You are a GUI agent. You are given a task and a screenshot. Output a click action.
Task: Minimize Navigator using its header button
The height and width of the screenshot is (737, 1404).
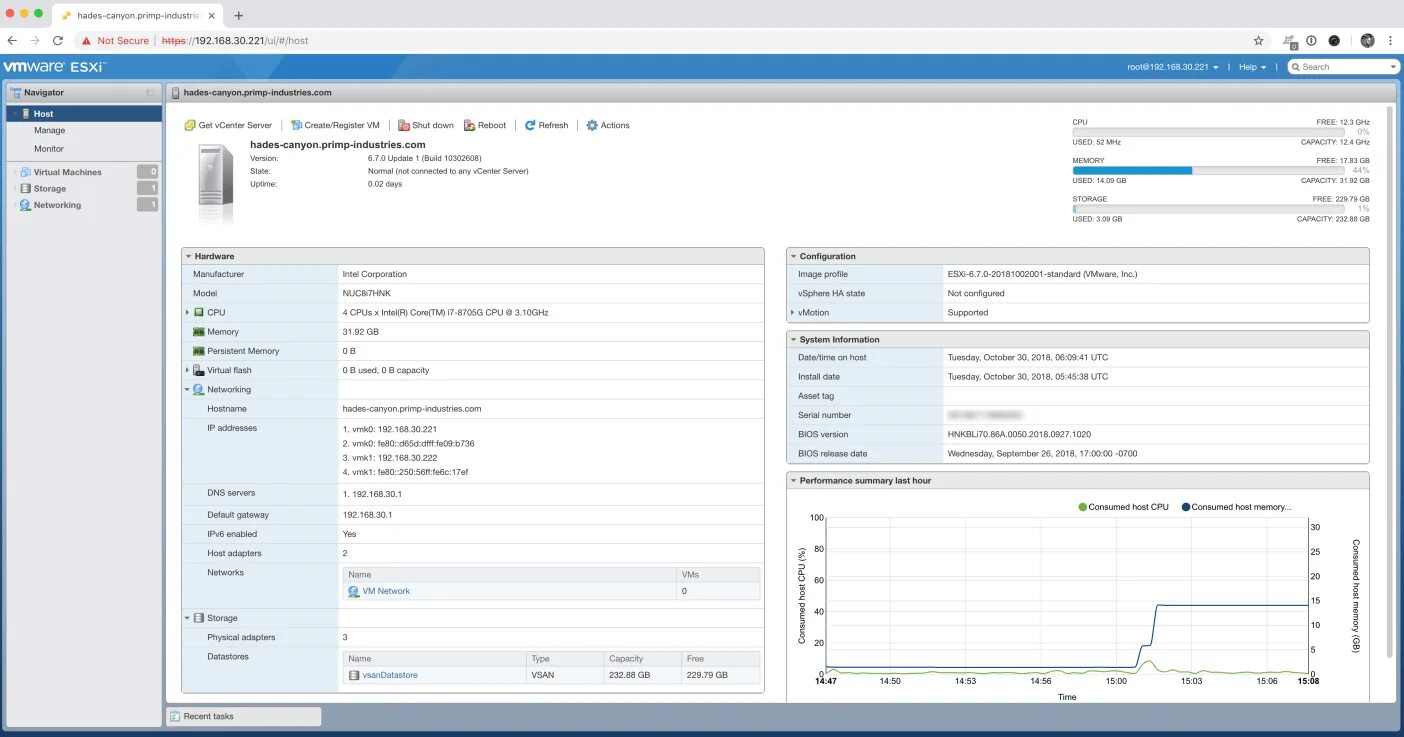(x=151, y=92)
